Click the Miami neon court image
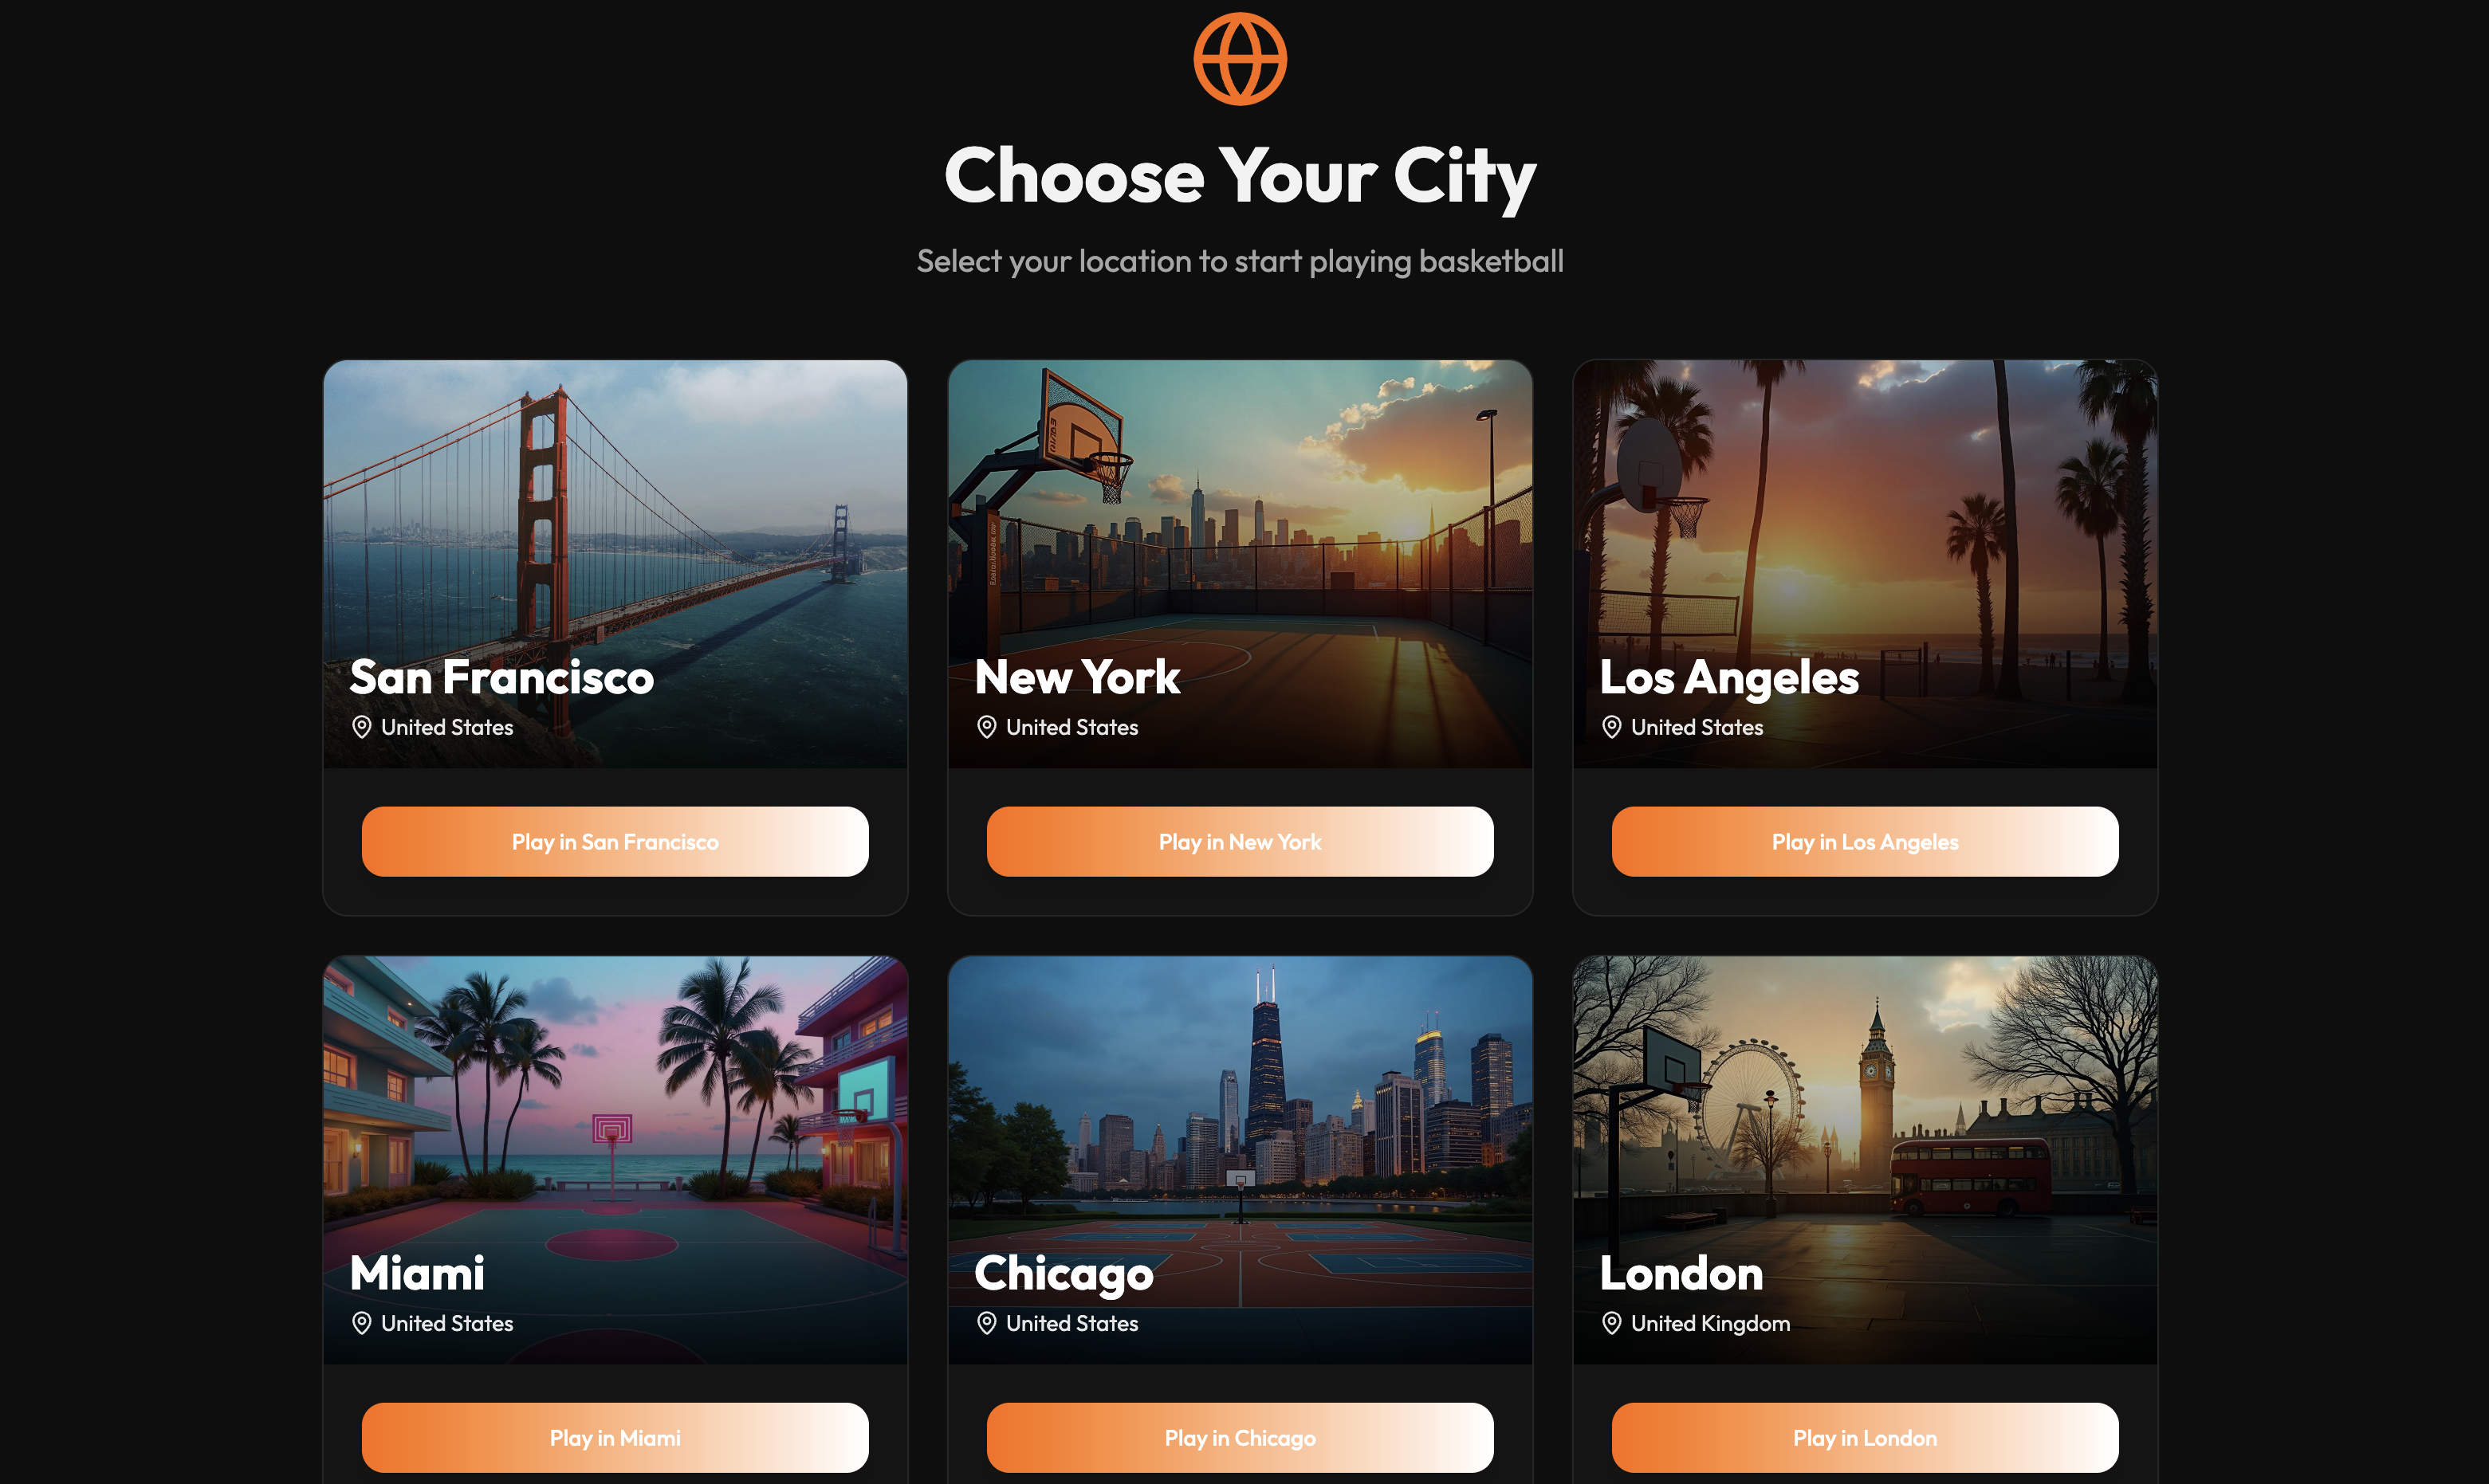 pos(615,1160)
